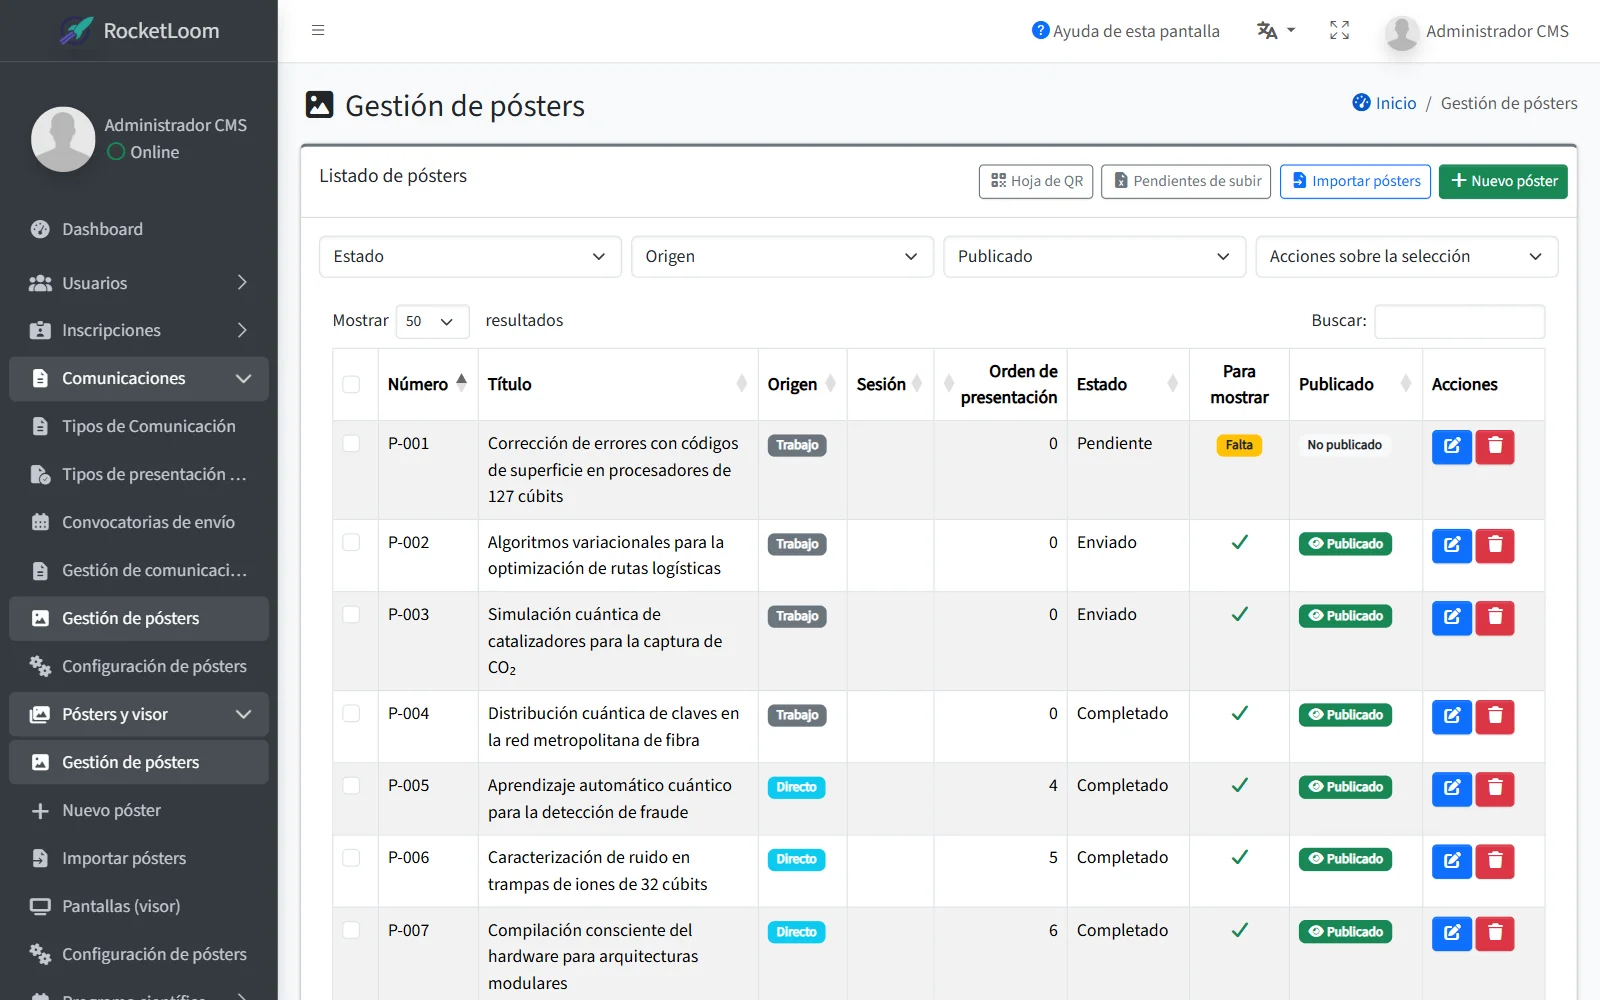Click the Inicio breadcrumb link
The image size is (1600, 1000).
coord(1395,103)
